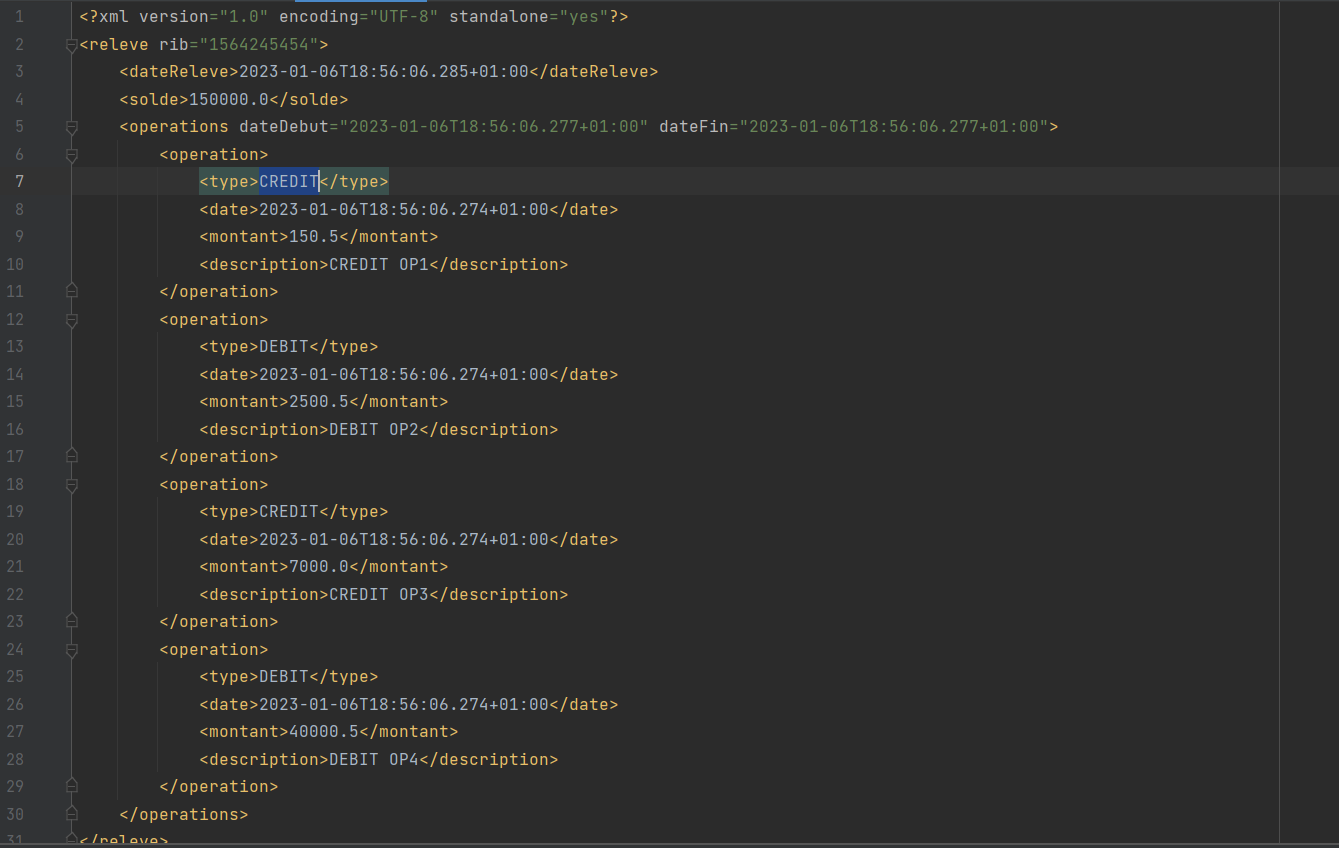1339x848 pixels.
Task: Collapse the releve root element fold marker
Action: click(71, 45)
